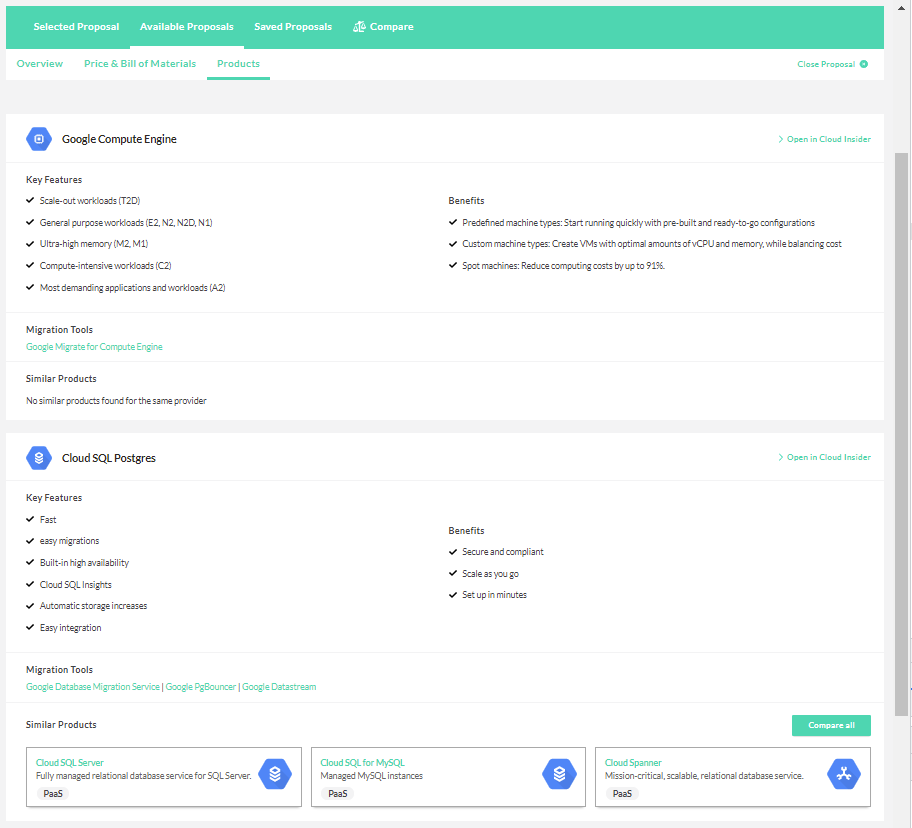Click the Cloud Spanner card icon

(844, 774)
